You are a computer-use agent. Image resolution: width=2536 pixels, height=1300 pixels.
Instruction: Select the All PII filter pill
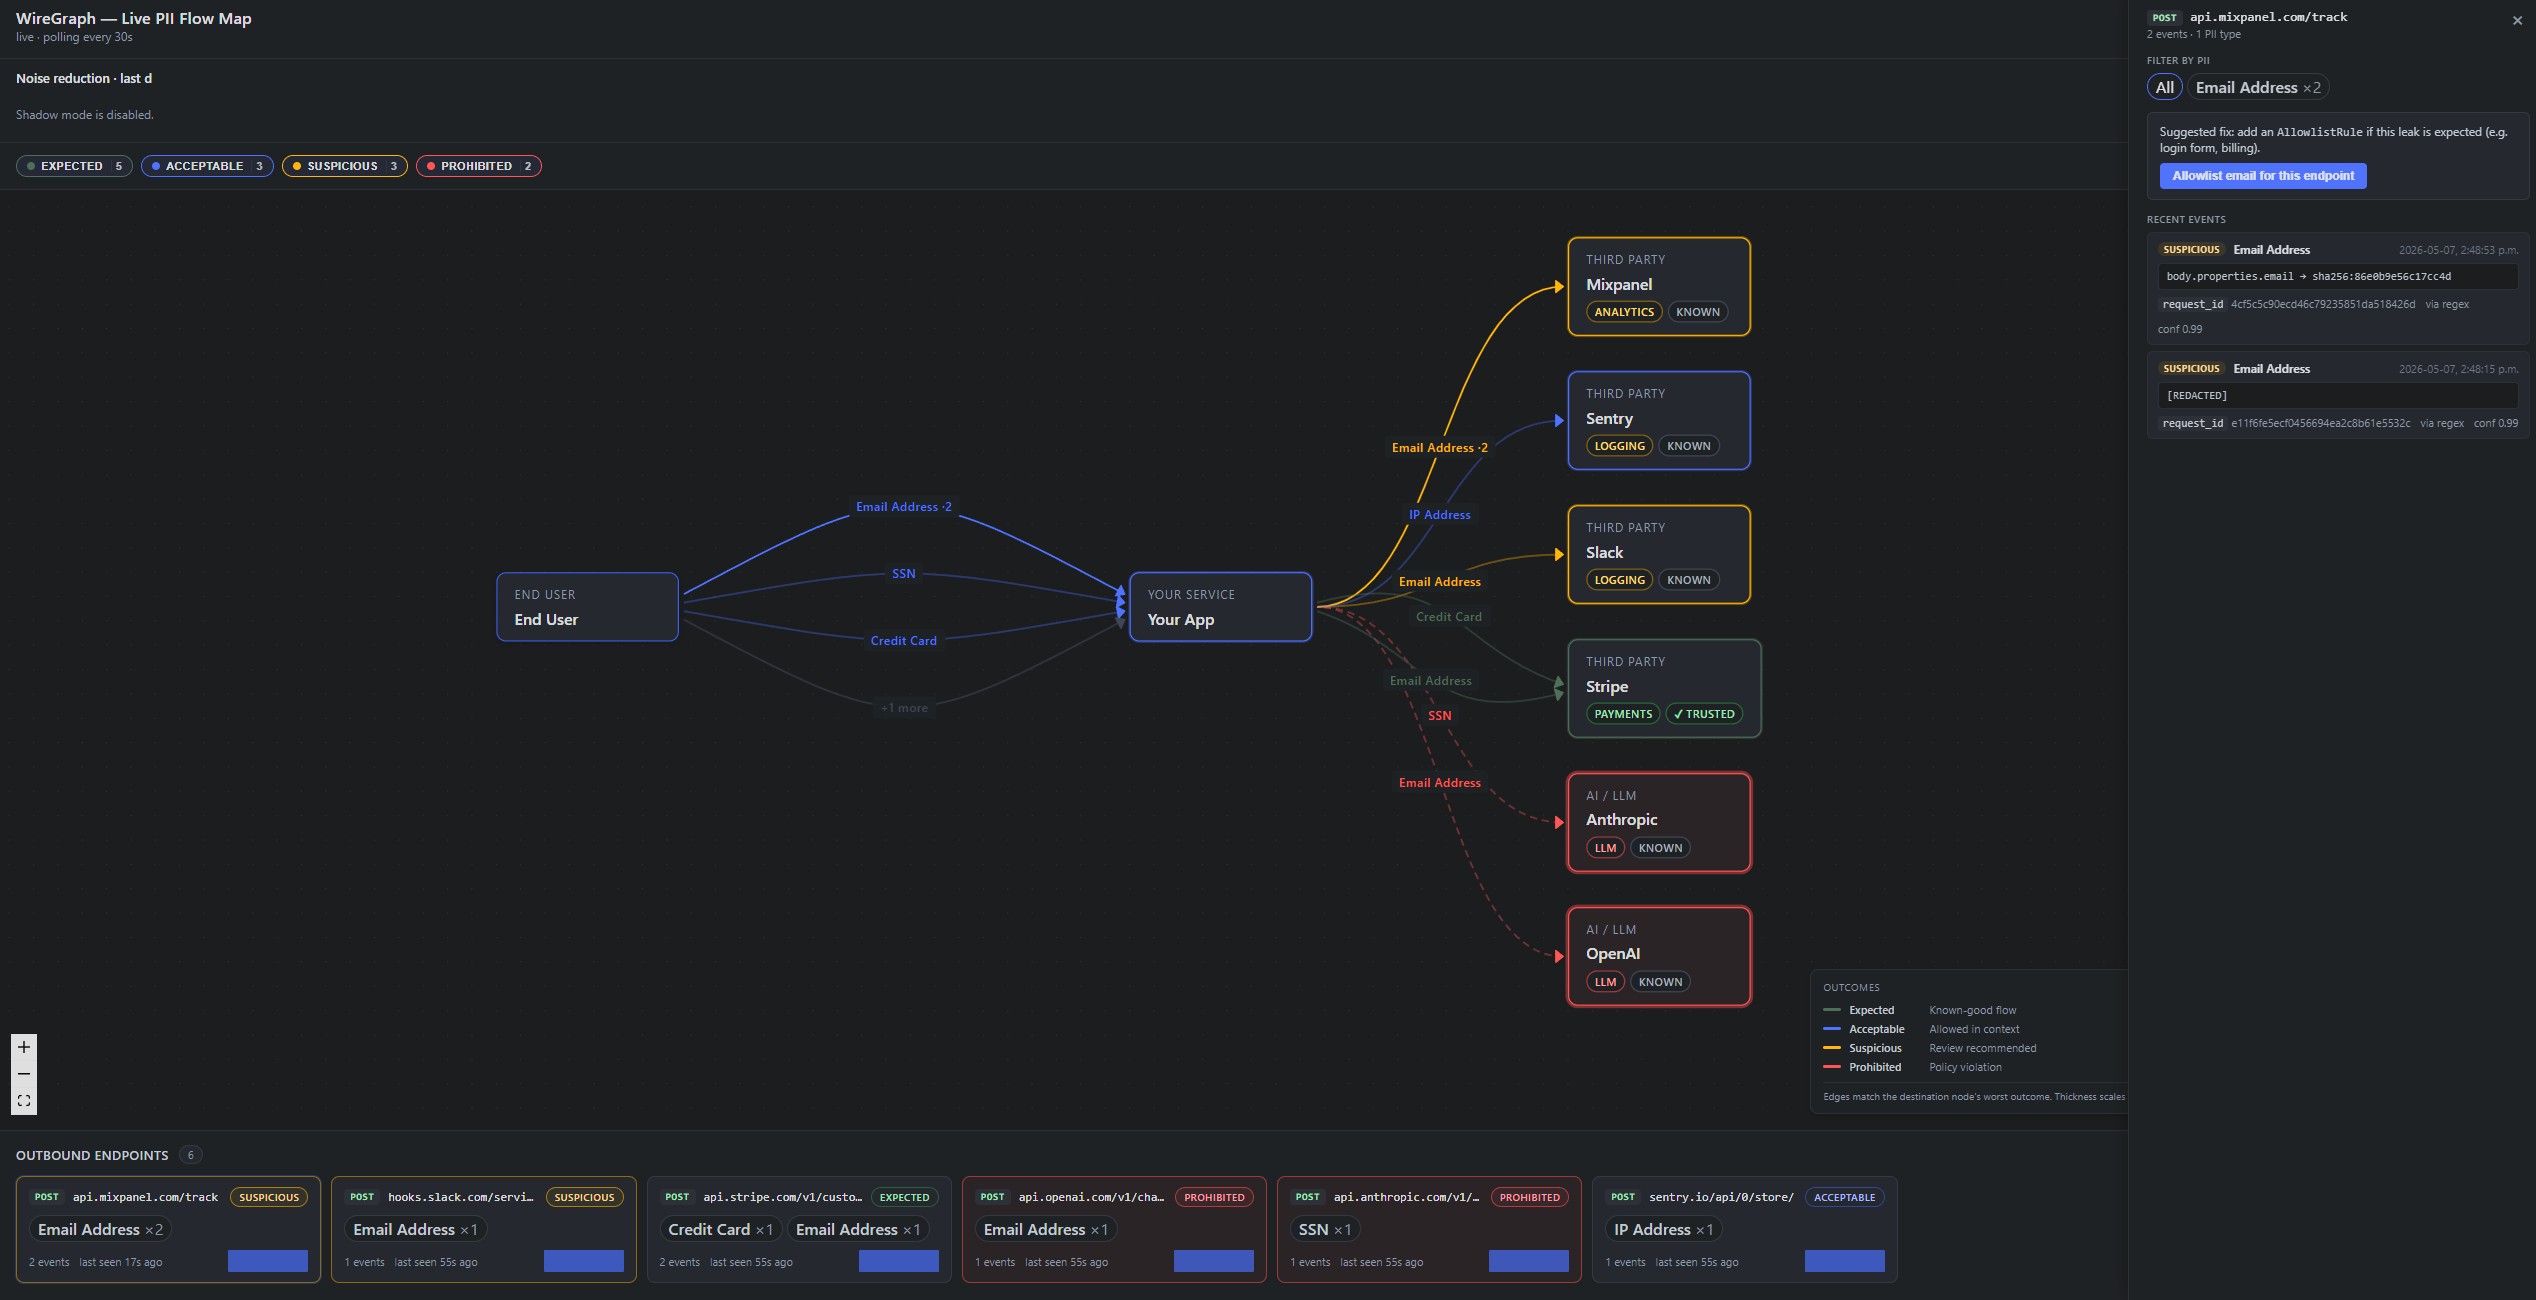2164,88
